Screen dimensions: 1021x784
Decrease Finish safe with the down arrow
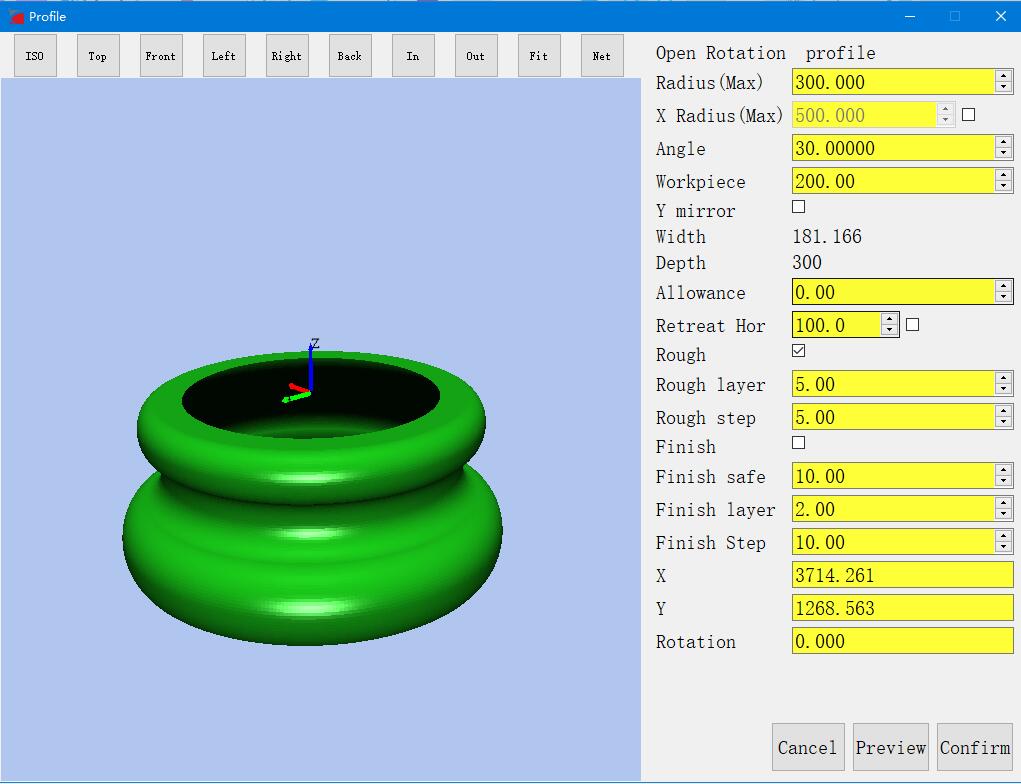tap(1003, 482)
